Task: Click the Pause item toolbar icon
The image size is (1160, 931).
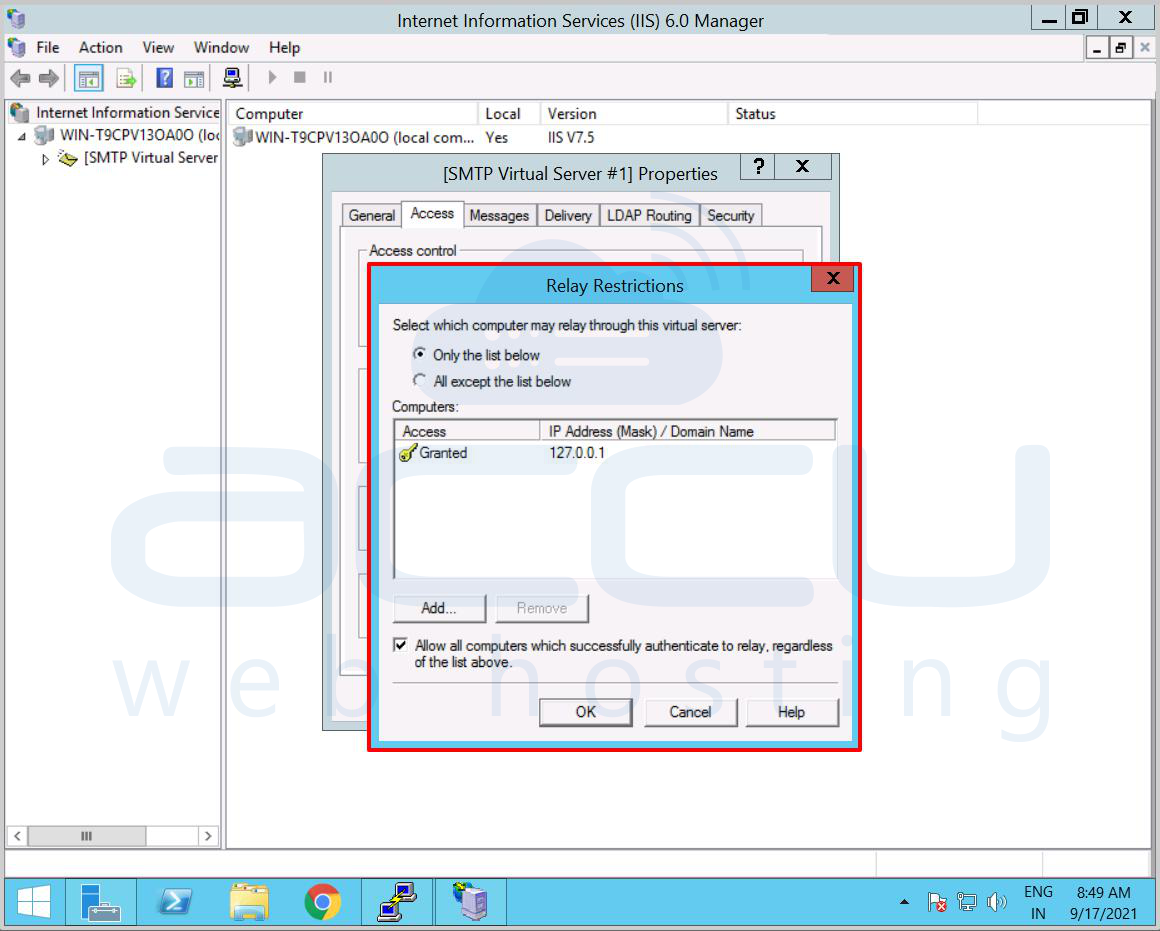Action: pyautogui.click(x=328, y=77)
